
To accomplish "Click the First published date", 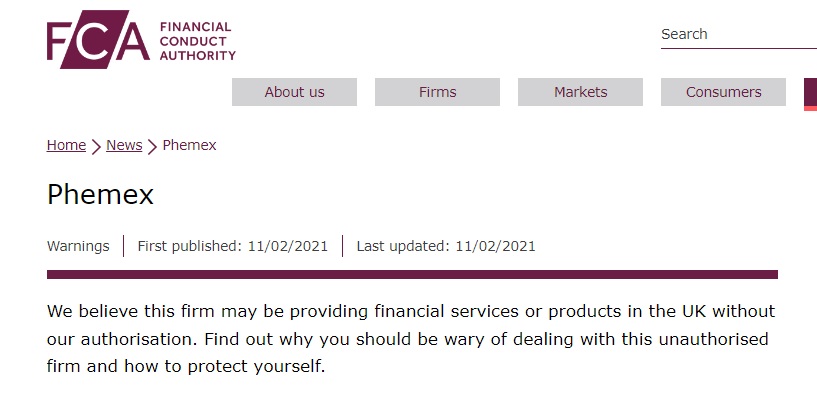I will 288,246.
